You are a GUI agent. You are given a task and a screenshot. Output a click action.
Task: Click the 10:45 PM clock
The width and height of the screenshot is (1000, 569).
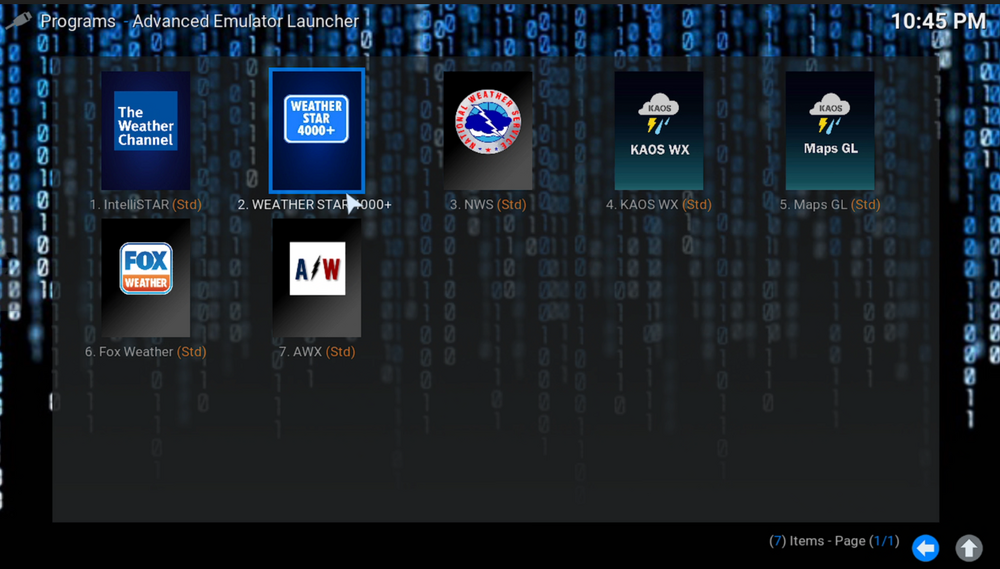pos(937,21)
